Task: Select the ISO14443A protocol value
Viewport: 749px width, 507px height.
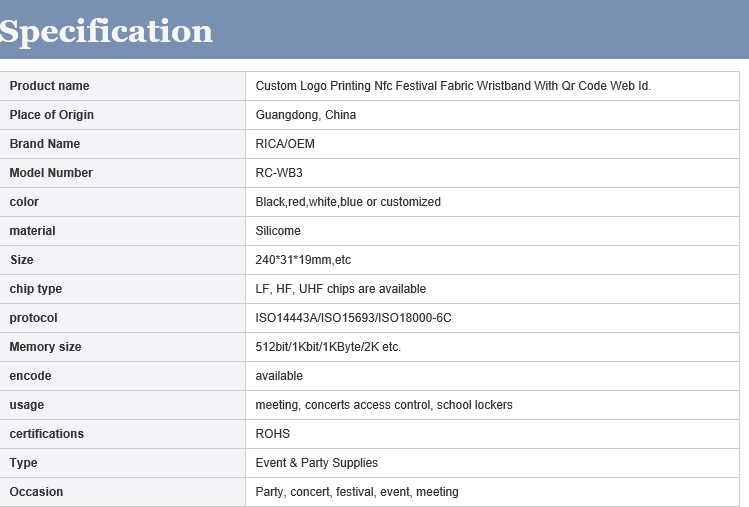Action: [353, 318]
